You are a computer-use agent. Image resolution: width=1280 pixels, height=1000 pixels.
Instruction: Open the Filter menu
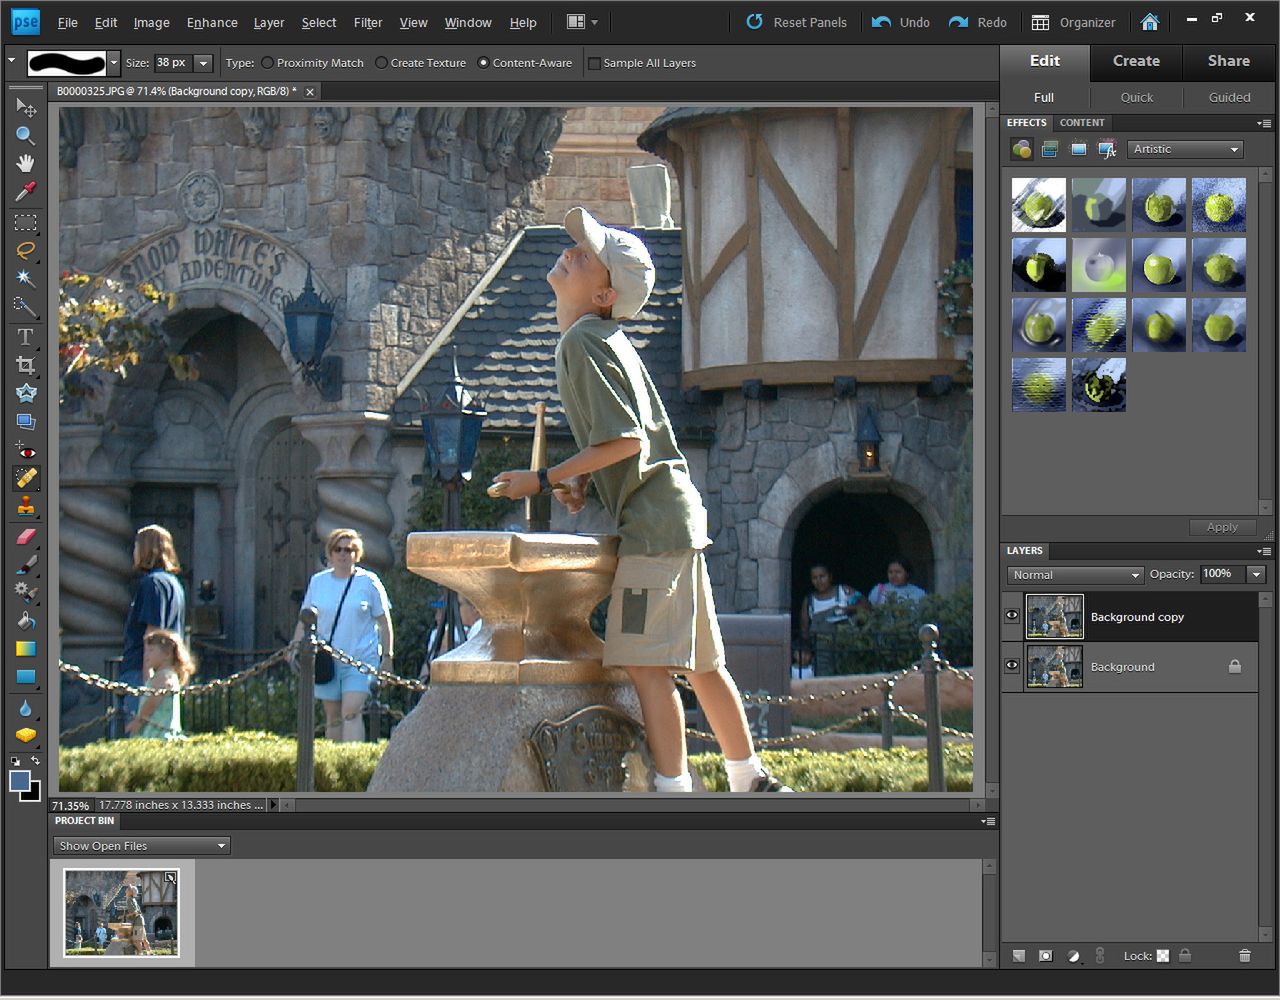pos(368,22)
